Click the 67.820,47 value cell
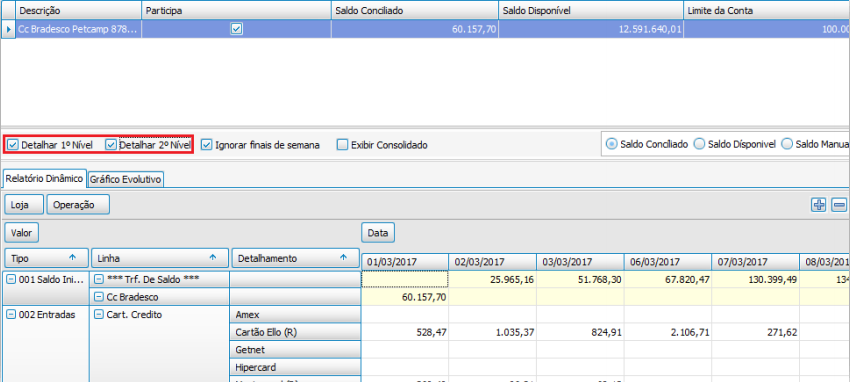The height and width of the screenshot is (382, 850). tap(668, 280)
